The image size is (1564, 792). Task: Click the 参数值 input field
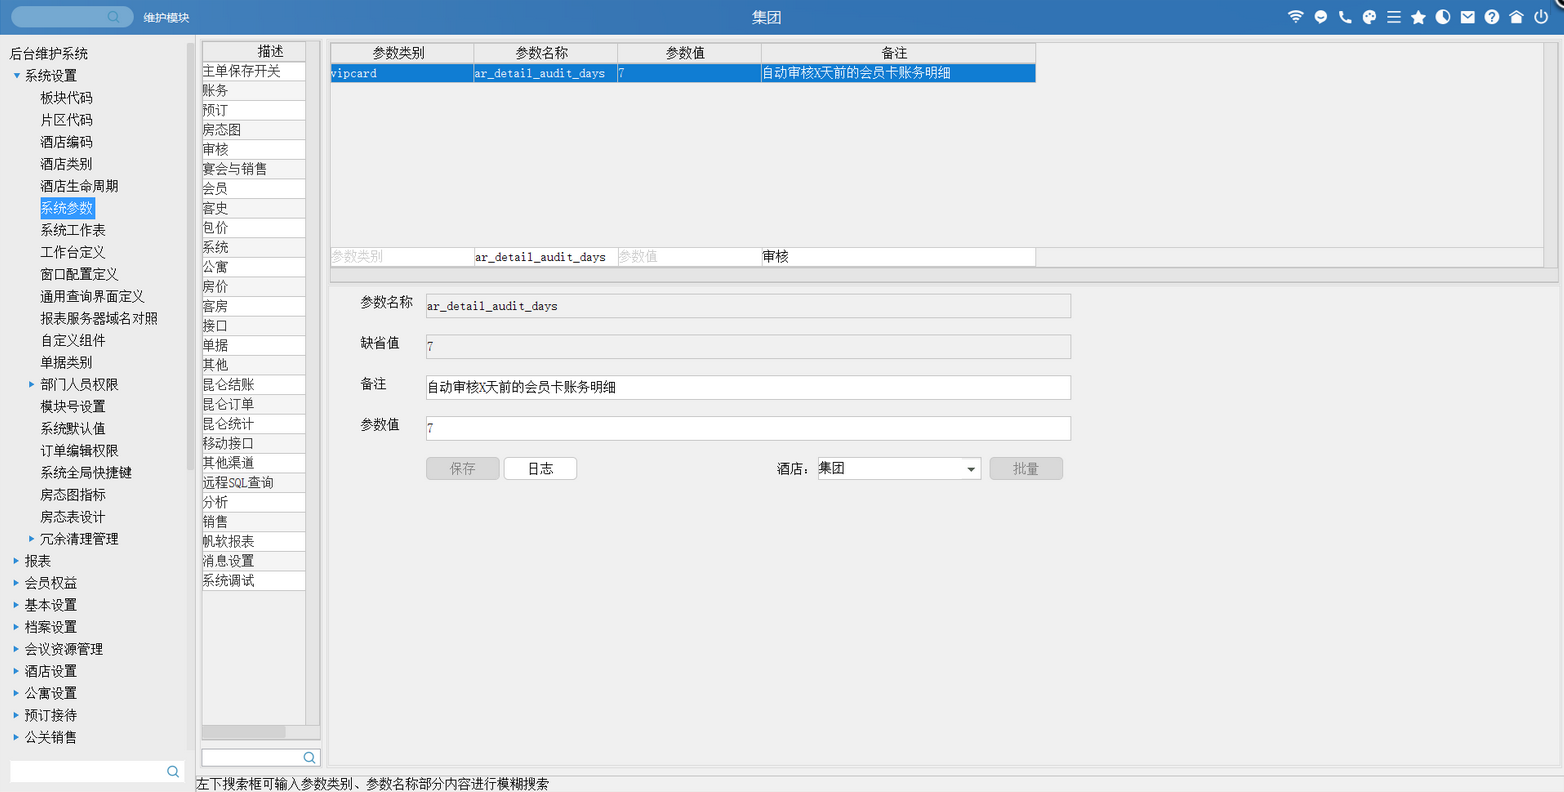(x=748, y=428)
